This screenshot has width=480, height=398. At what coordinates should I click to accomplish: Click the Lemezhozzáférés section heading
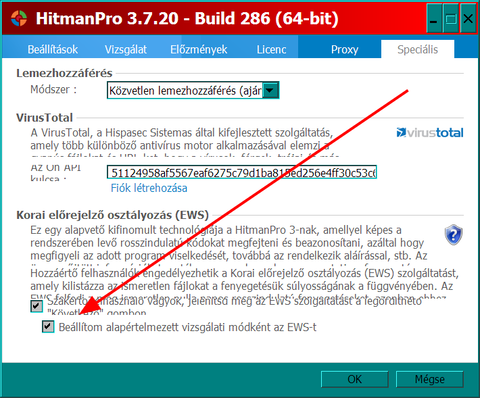(64, 73)
